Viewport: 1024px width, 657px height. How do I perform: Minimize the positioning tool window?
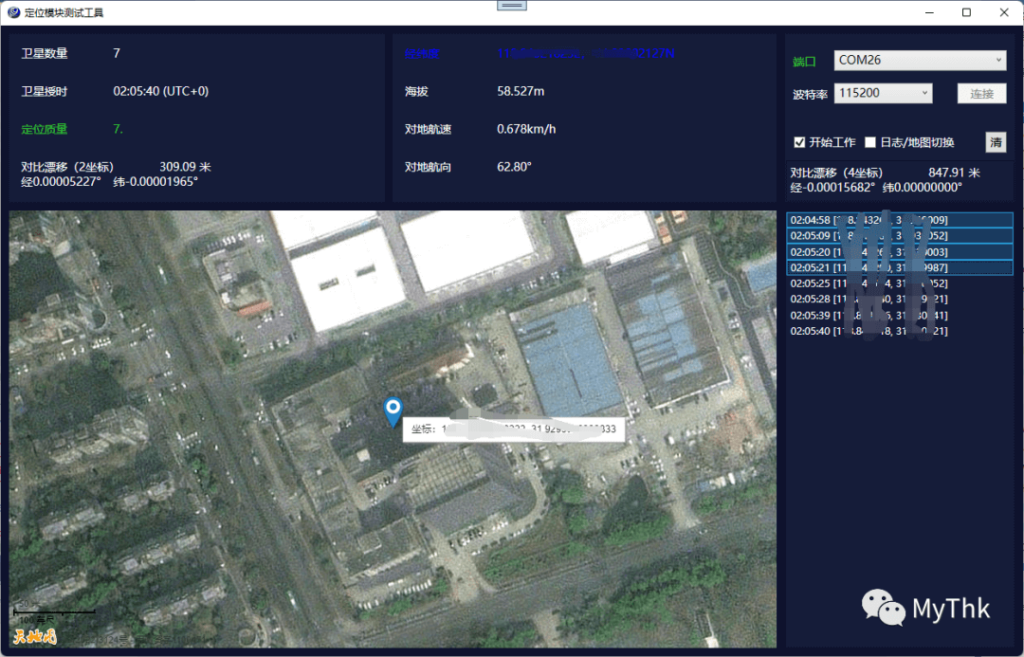tap(930, 13)
